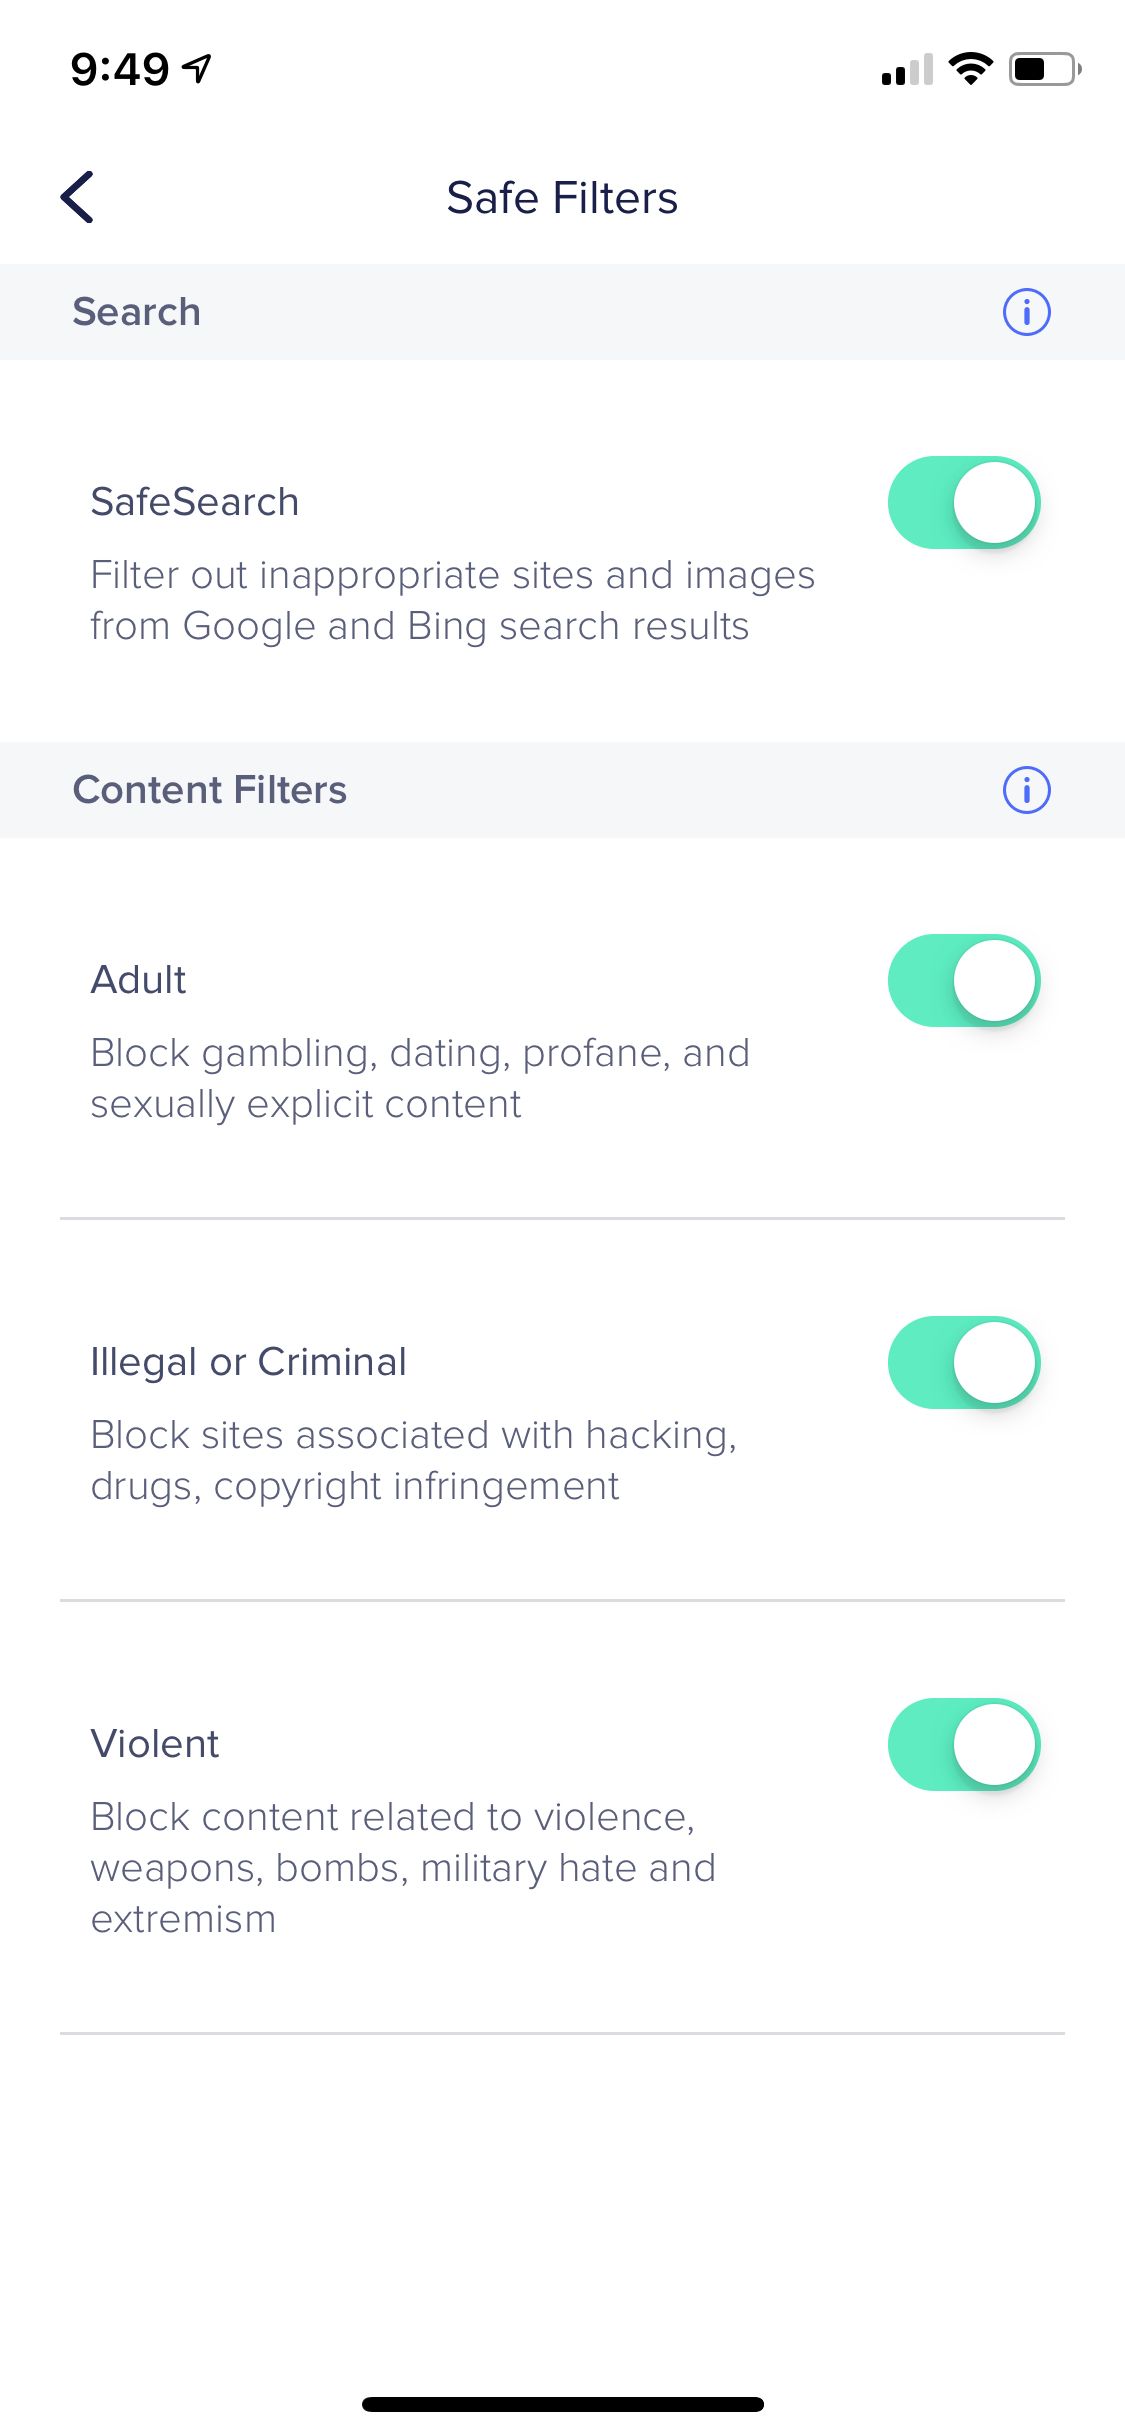Tap the home indicator bar
Screen dimensions: 1125x2433
[563, 2404]
